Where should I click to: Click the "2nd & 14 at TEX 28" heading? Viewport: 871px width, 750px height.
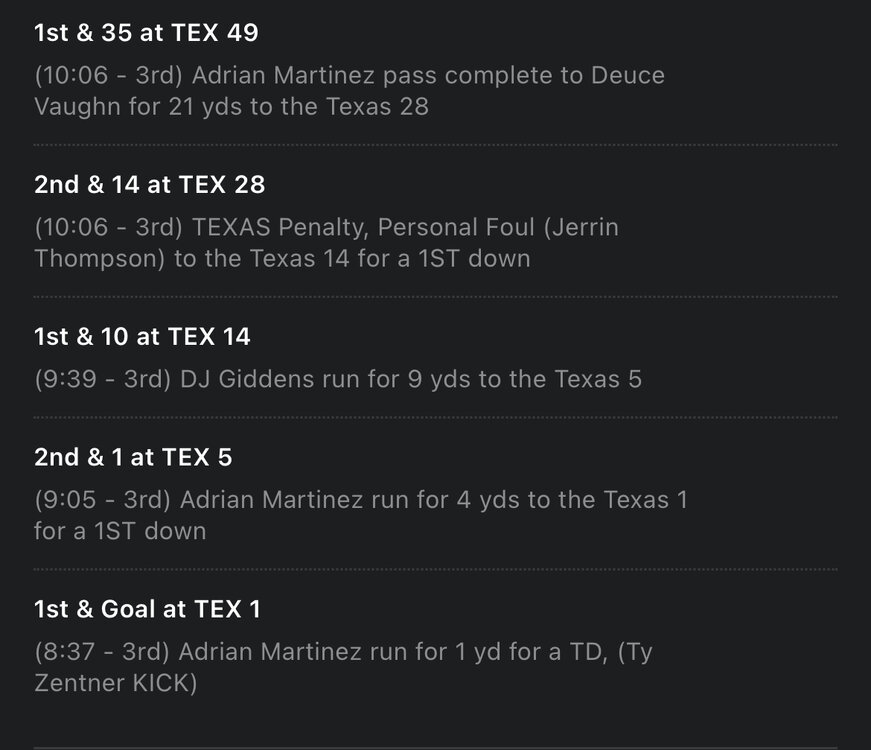pyautogui.click(x=149, y=185)
